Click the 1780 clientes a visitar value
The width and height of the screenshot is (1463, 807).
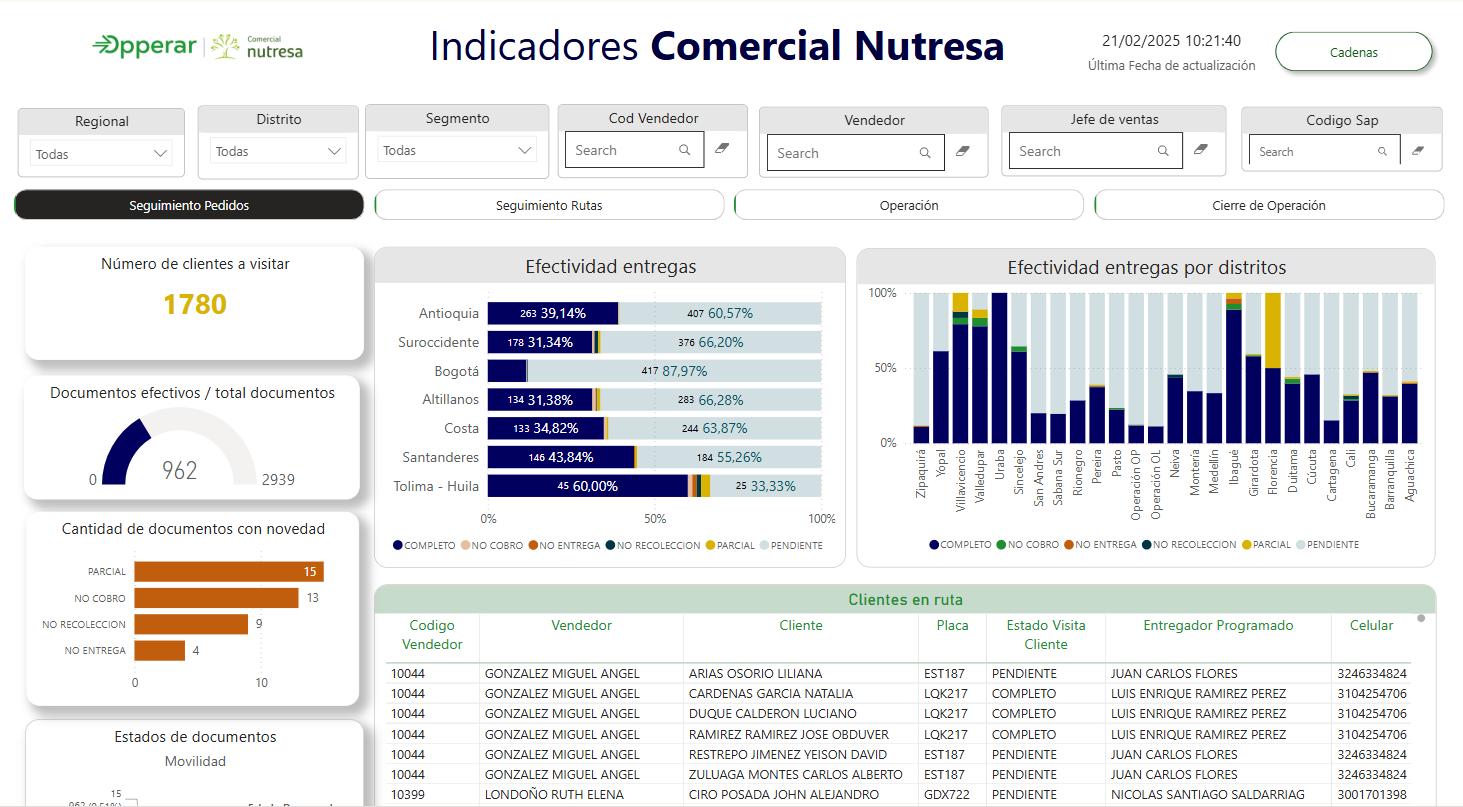195,304
